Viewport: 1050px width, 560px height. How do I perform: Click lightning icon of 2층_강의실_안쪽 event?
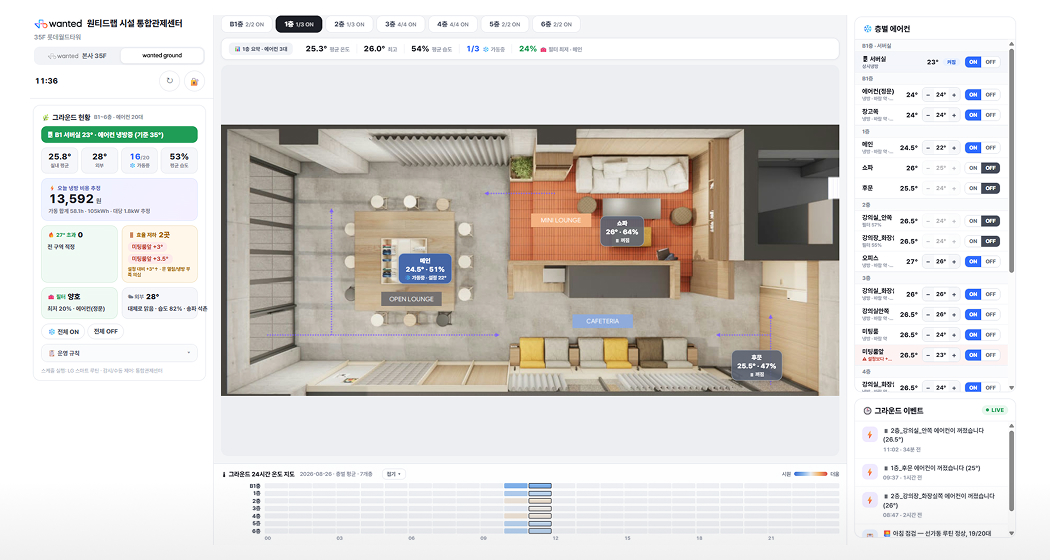[x=870, y=435]
